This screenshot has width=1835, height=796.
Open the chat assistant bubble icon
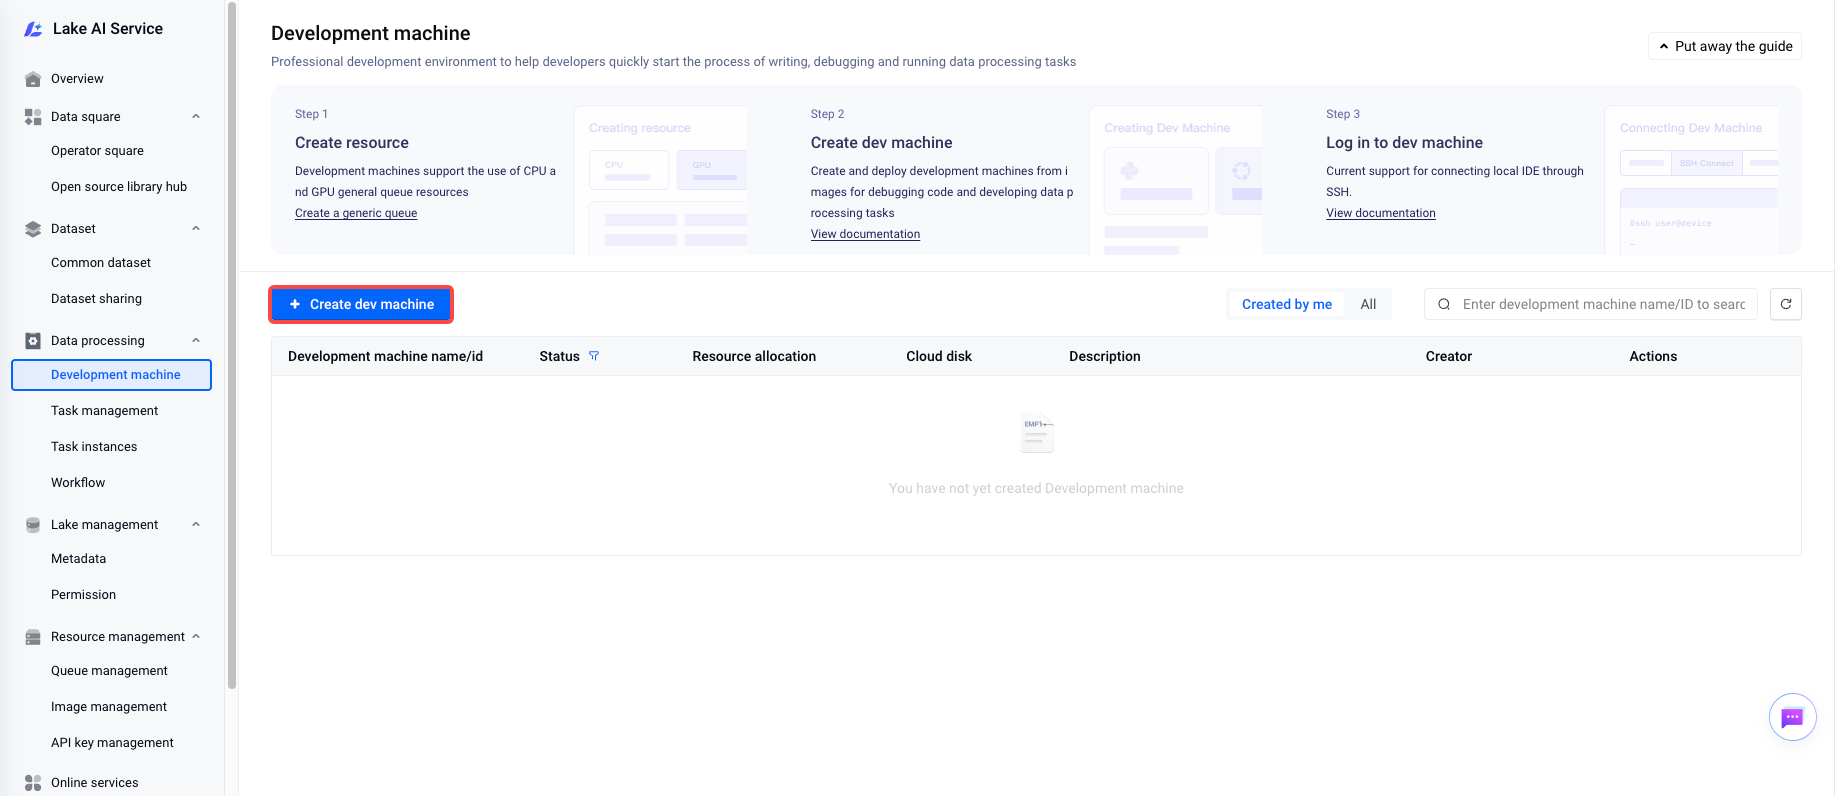(1792, 717)
